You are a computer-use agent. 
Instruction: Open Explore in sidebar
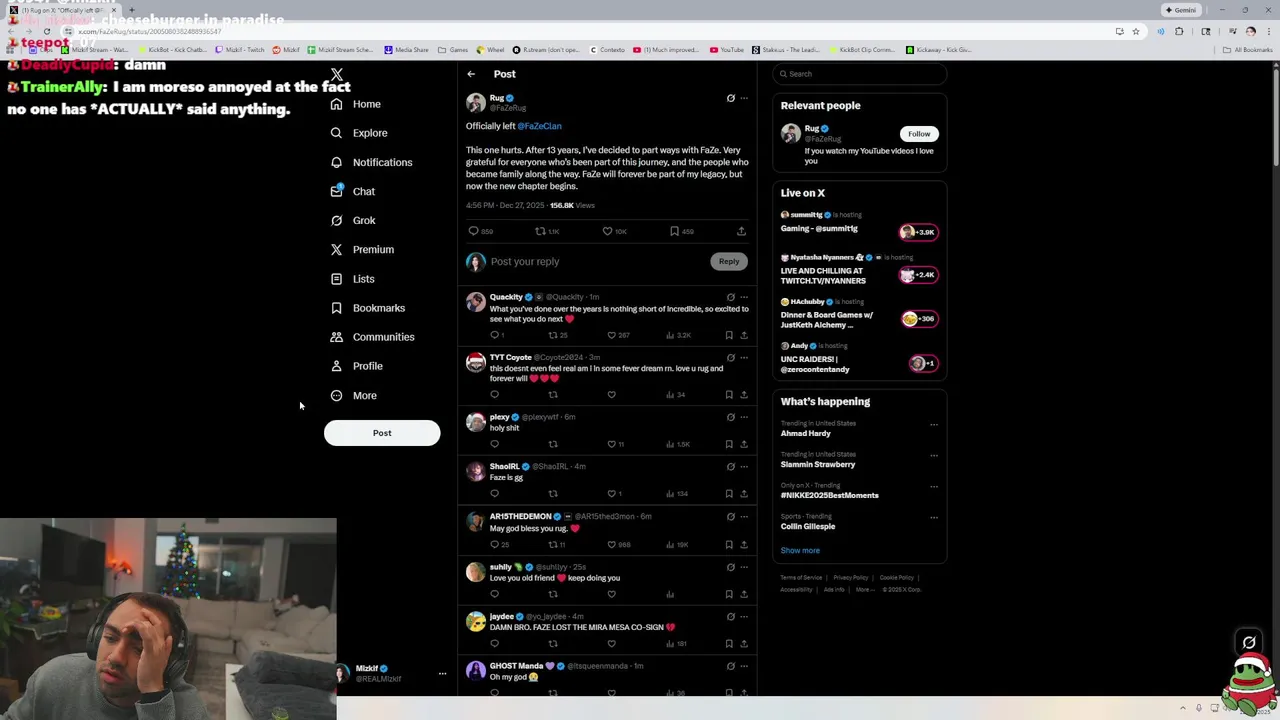358,133
